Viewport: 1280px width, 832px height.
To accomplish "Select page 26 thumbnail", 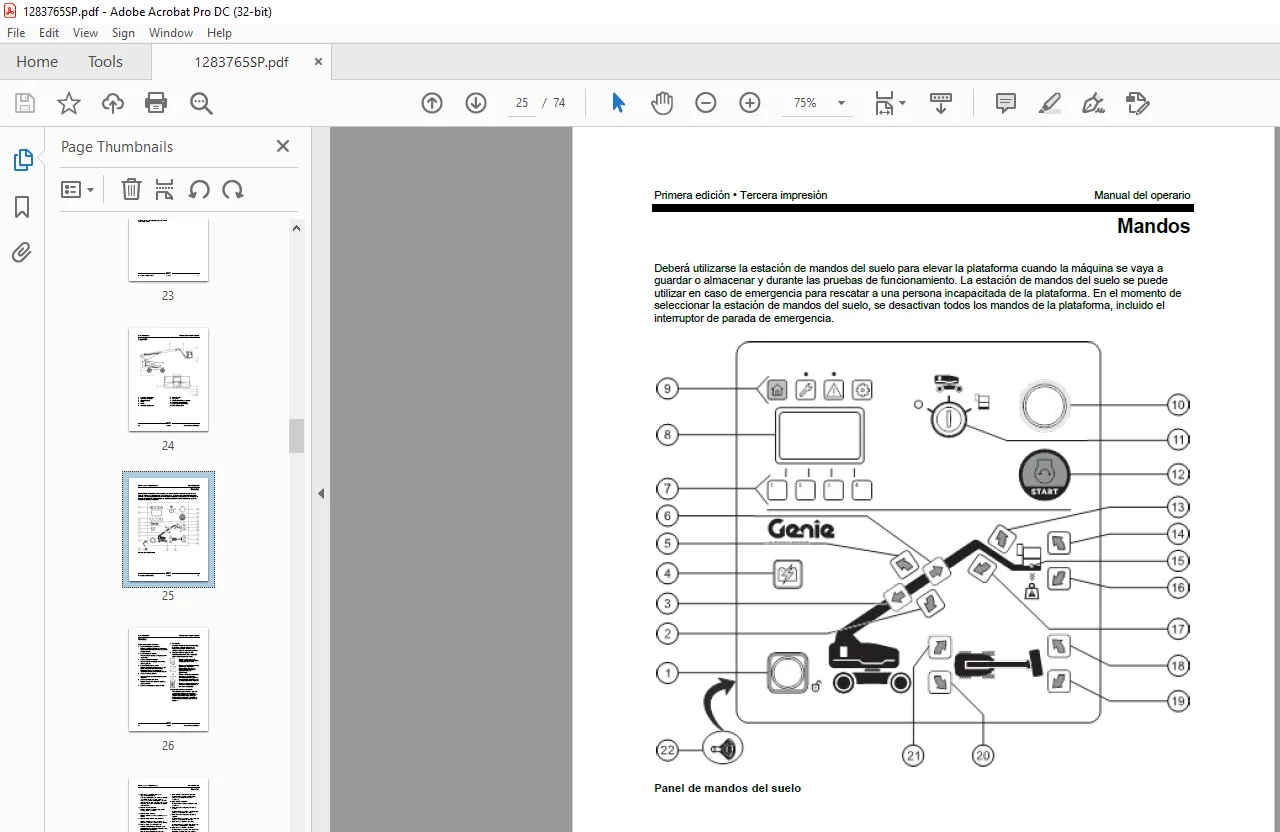I will (168, 680).
